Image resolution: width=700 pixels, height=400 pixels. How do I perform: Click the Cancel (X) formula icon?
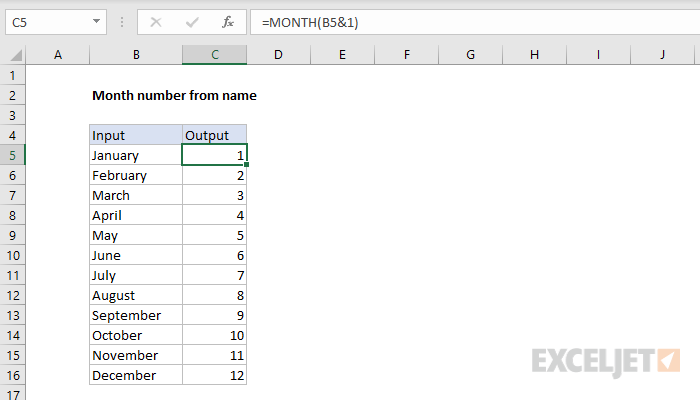(156, 22)
